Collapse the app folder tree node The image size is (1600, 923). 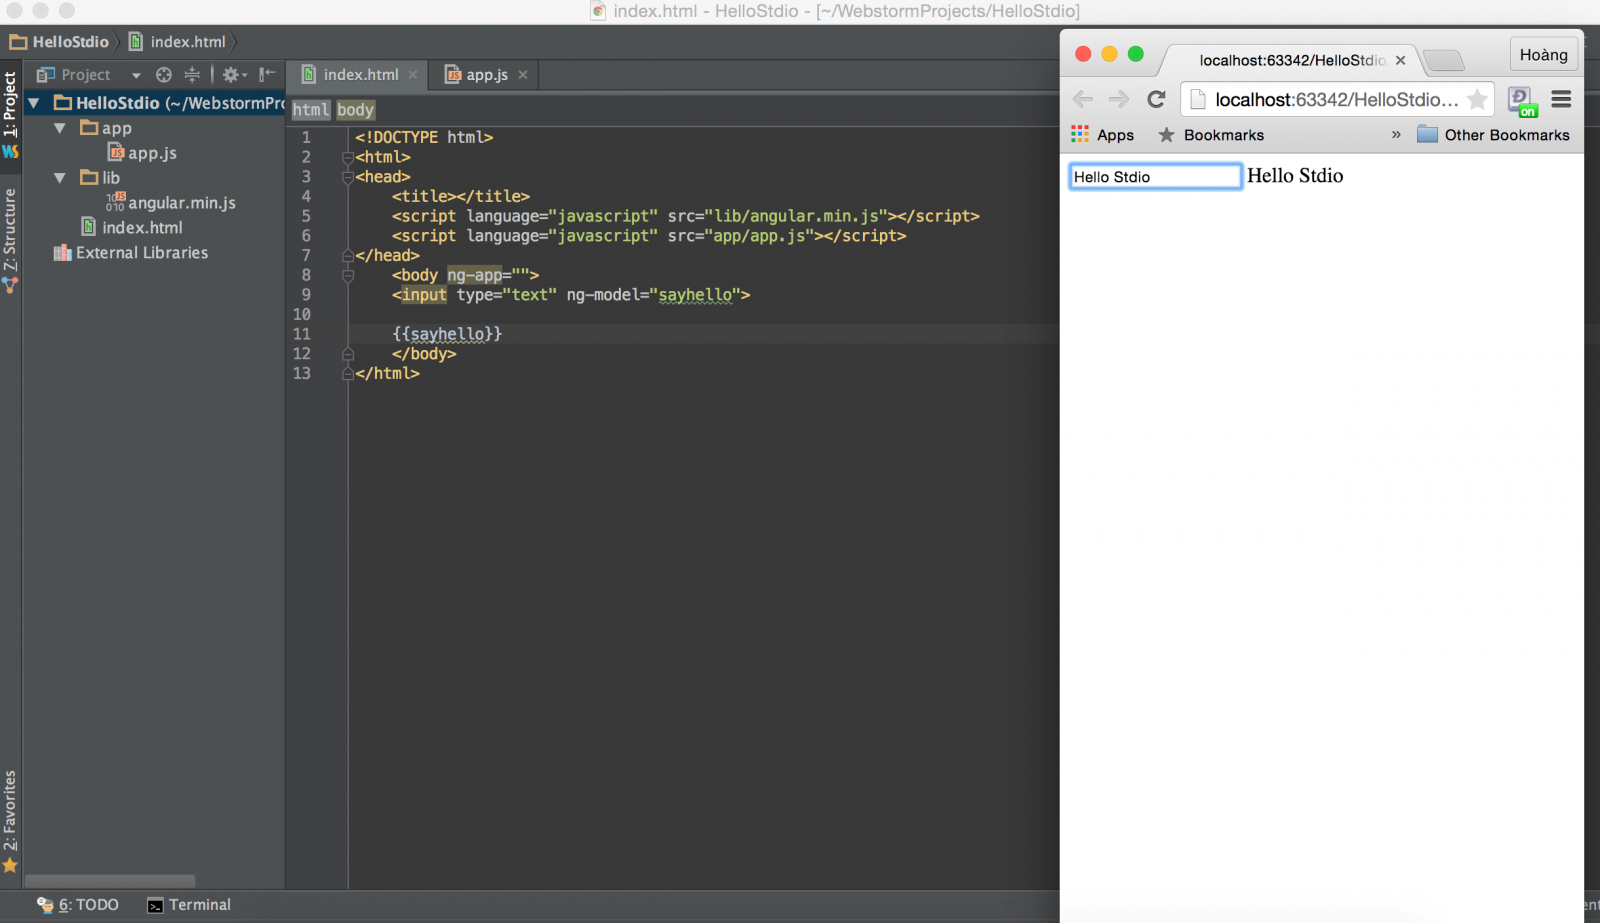coord(60,128)
